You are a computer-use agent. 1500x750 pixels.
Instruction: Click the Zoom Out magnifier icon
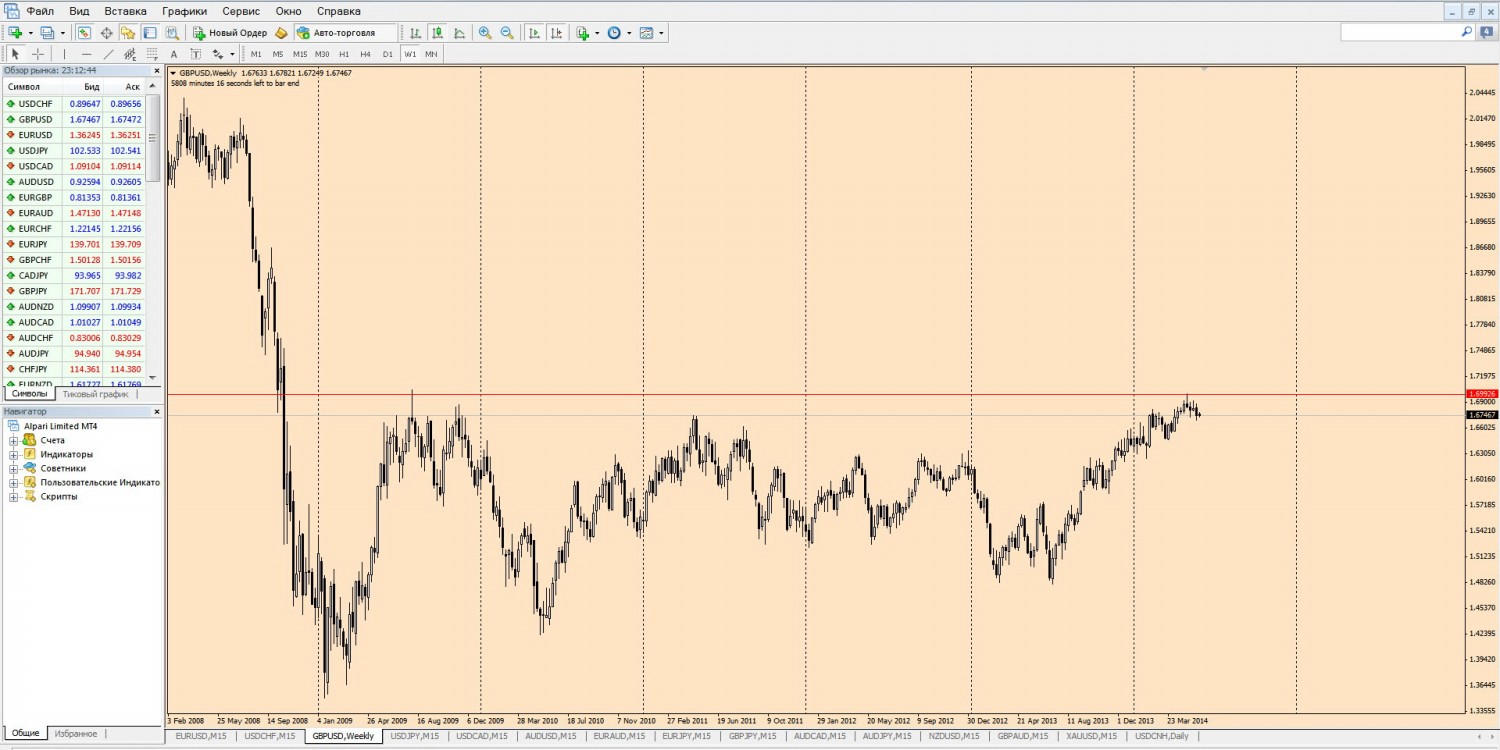click(x=507, y=33)
